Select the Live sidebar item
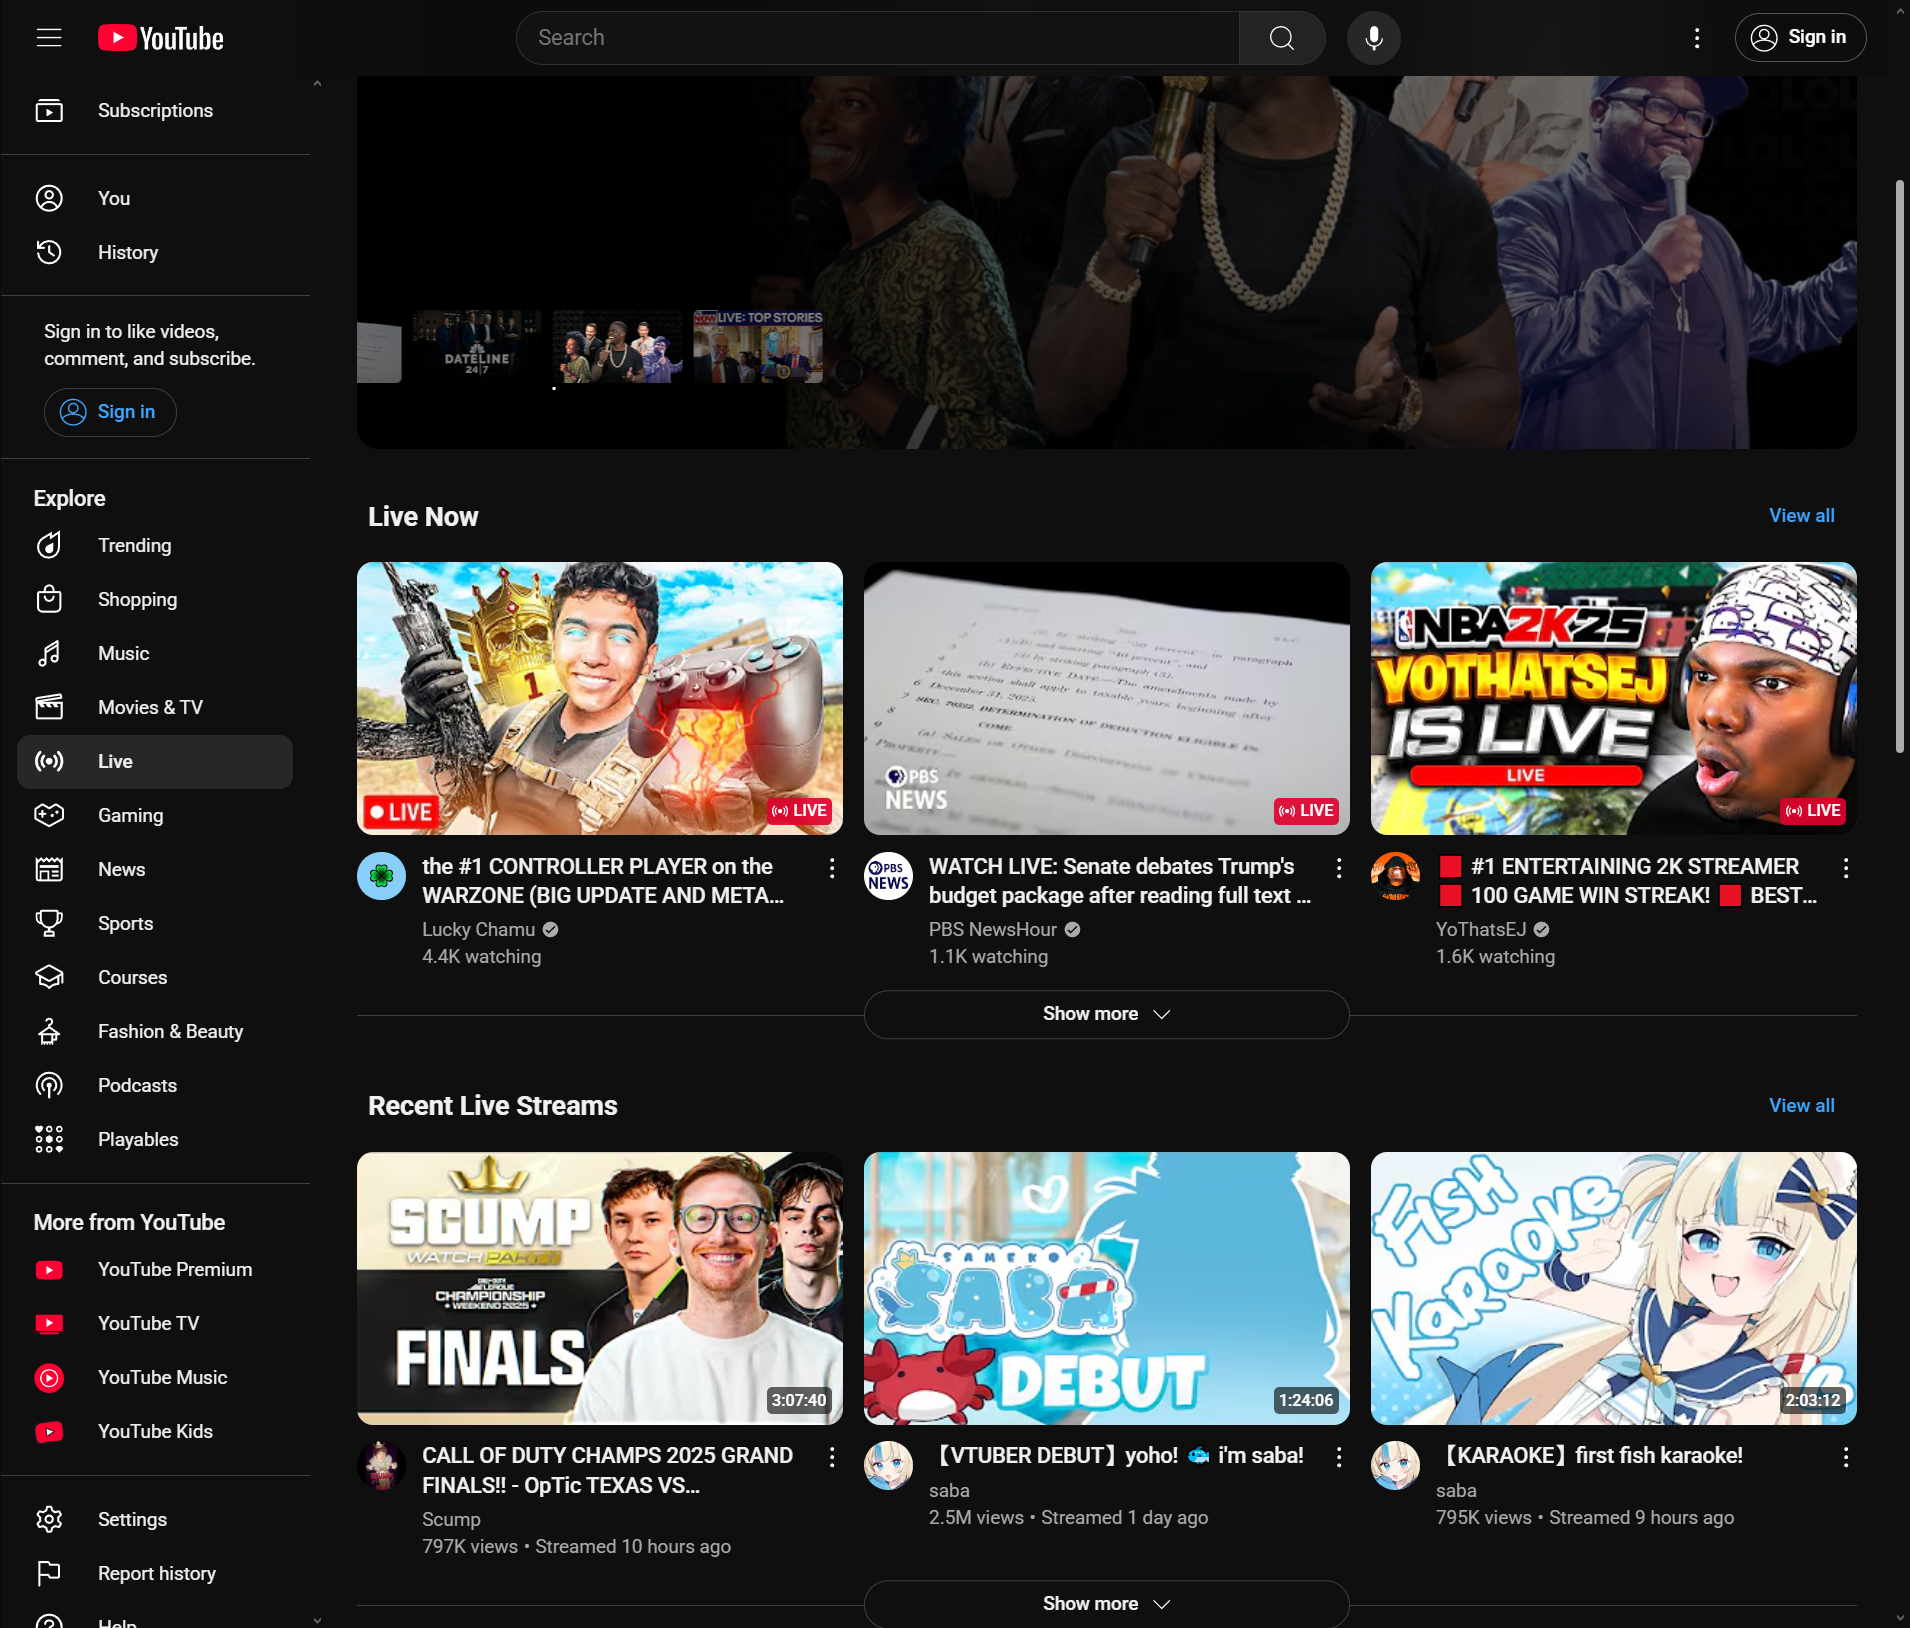The width and height of the screenshot is (1910, 1628). [x=155, y=762]
